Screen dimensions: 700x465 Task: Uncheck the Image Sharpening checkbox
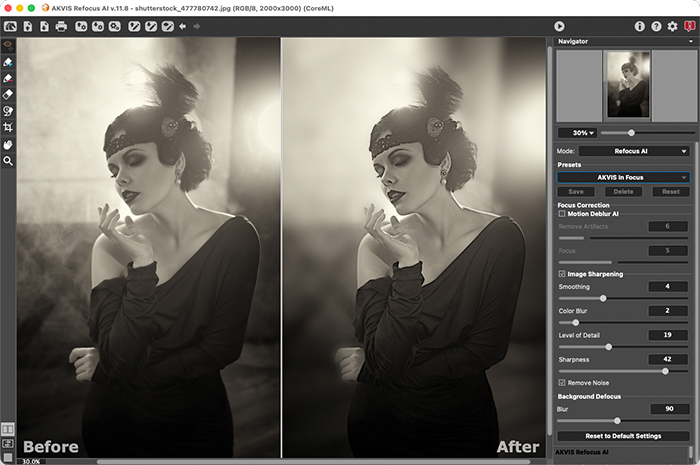point(562,274)
